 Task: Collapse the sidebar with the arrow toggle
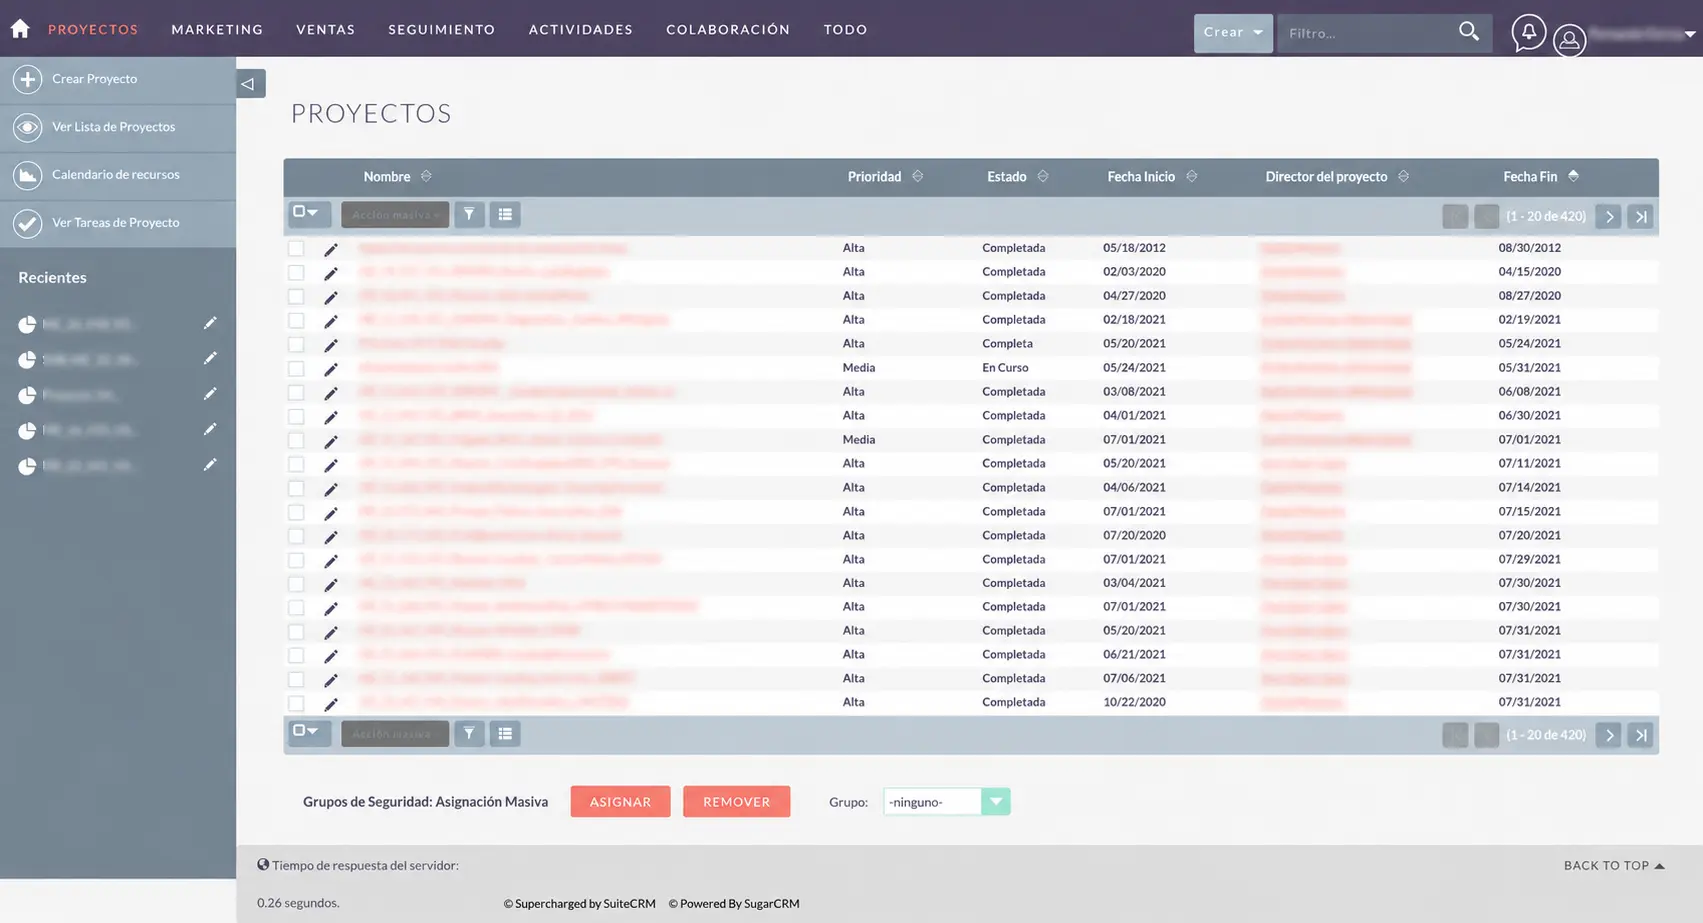point(250,84)
